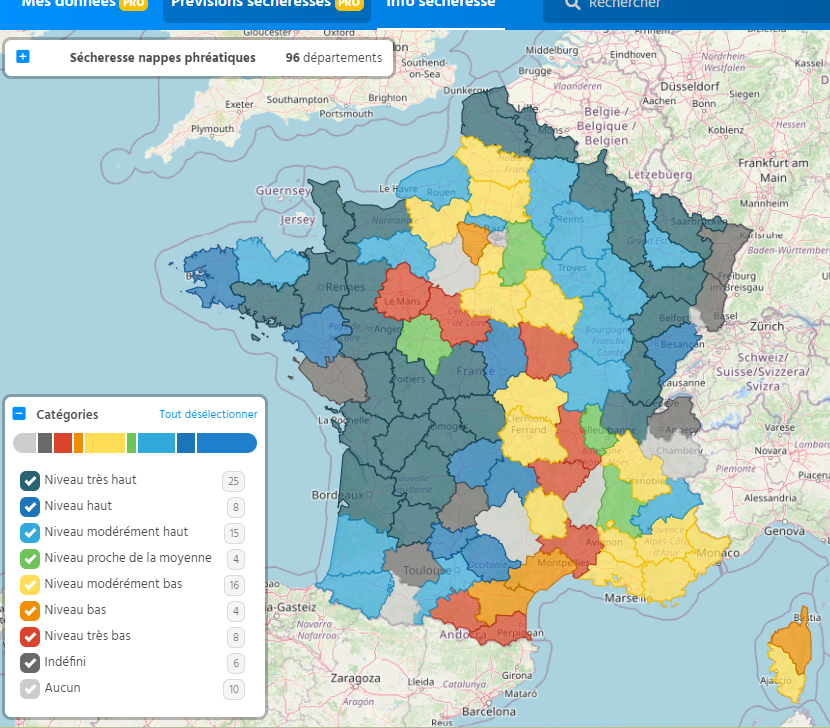
Task: Click the Catégories heading text
Action: pos(67,415)
